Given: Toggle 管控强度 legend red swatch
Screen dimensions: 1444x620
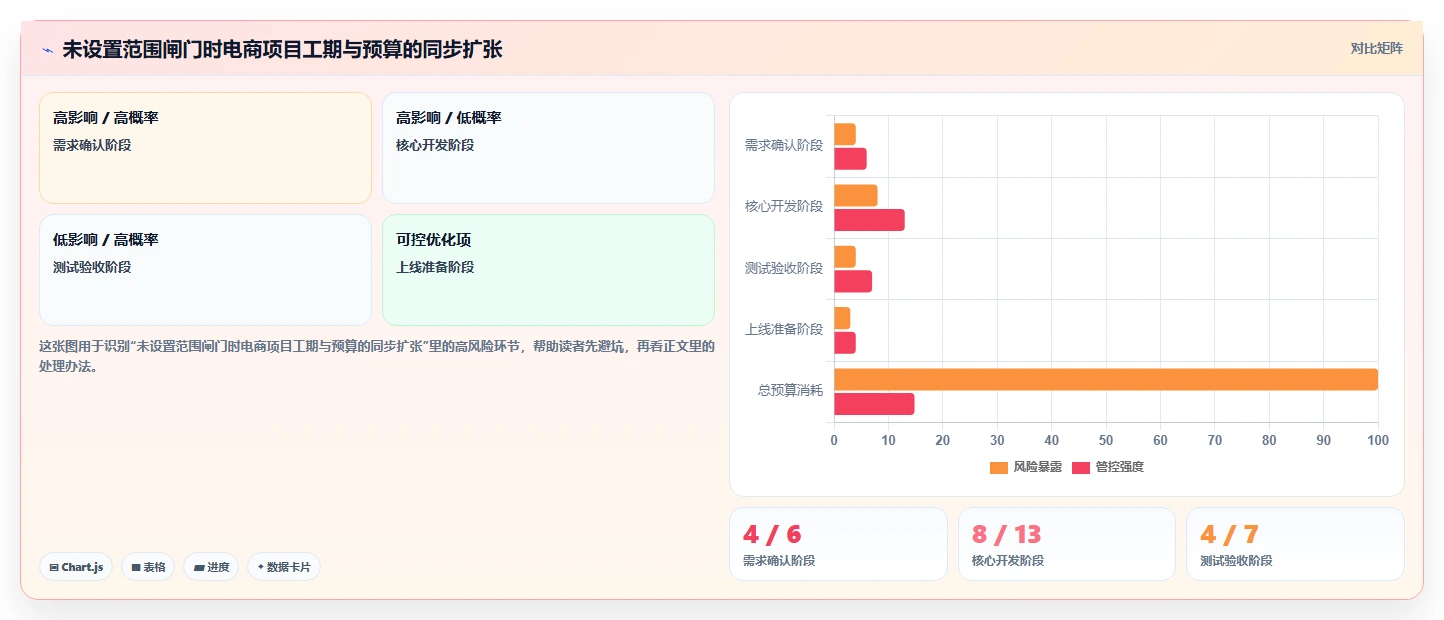Looking at the screenshot, I should coord(1081,467).
